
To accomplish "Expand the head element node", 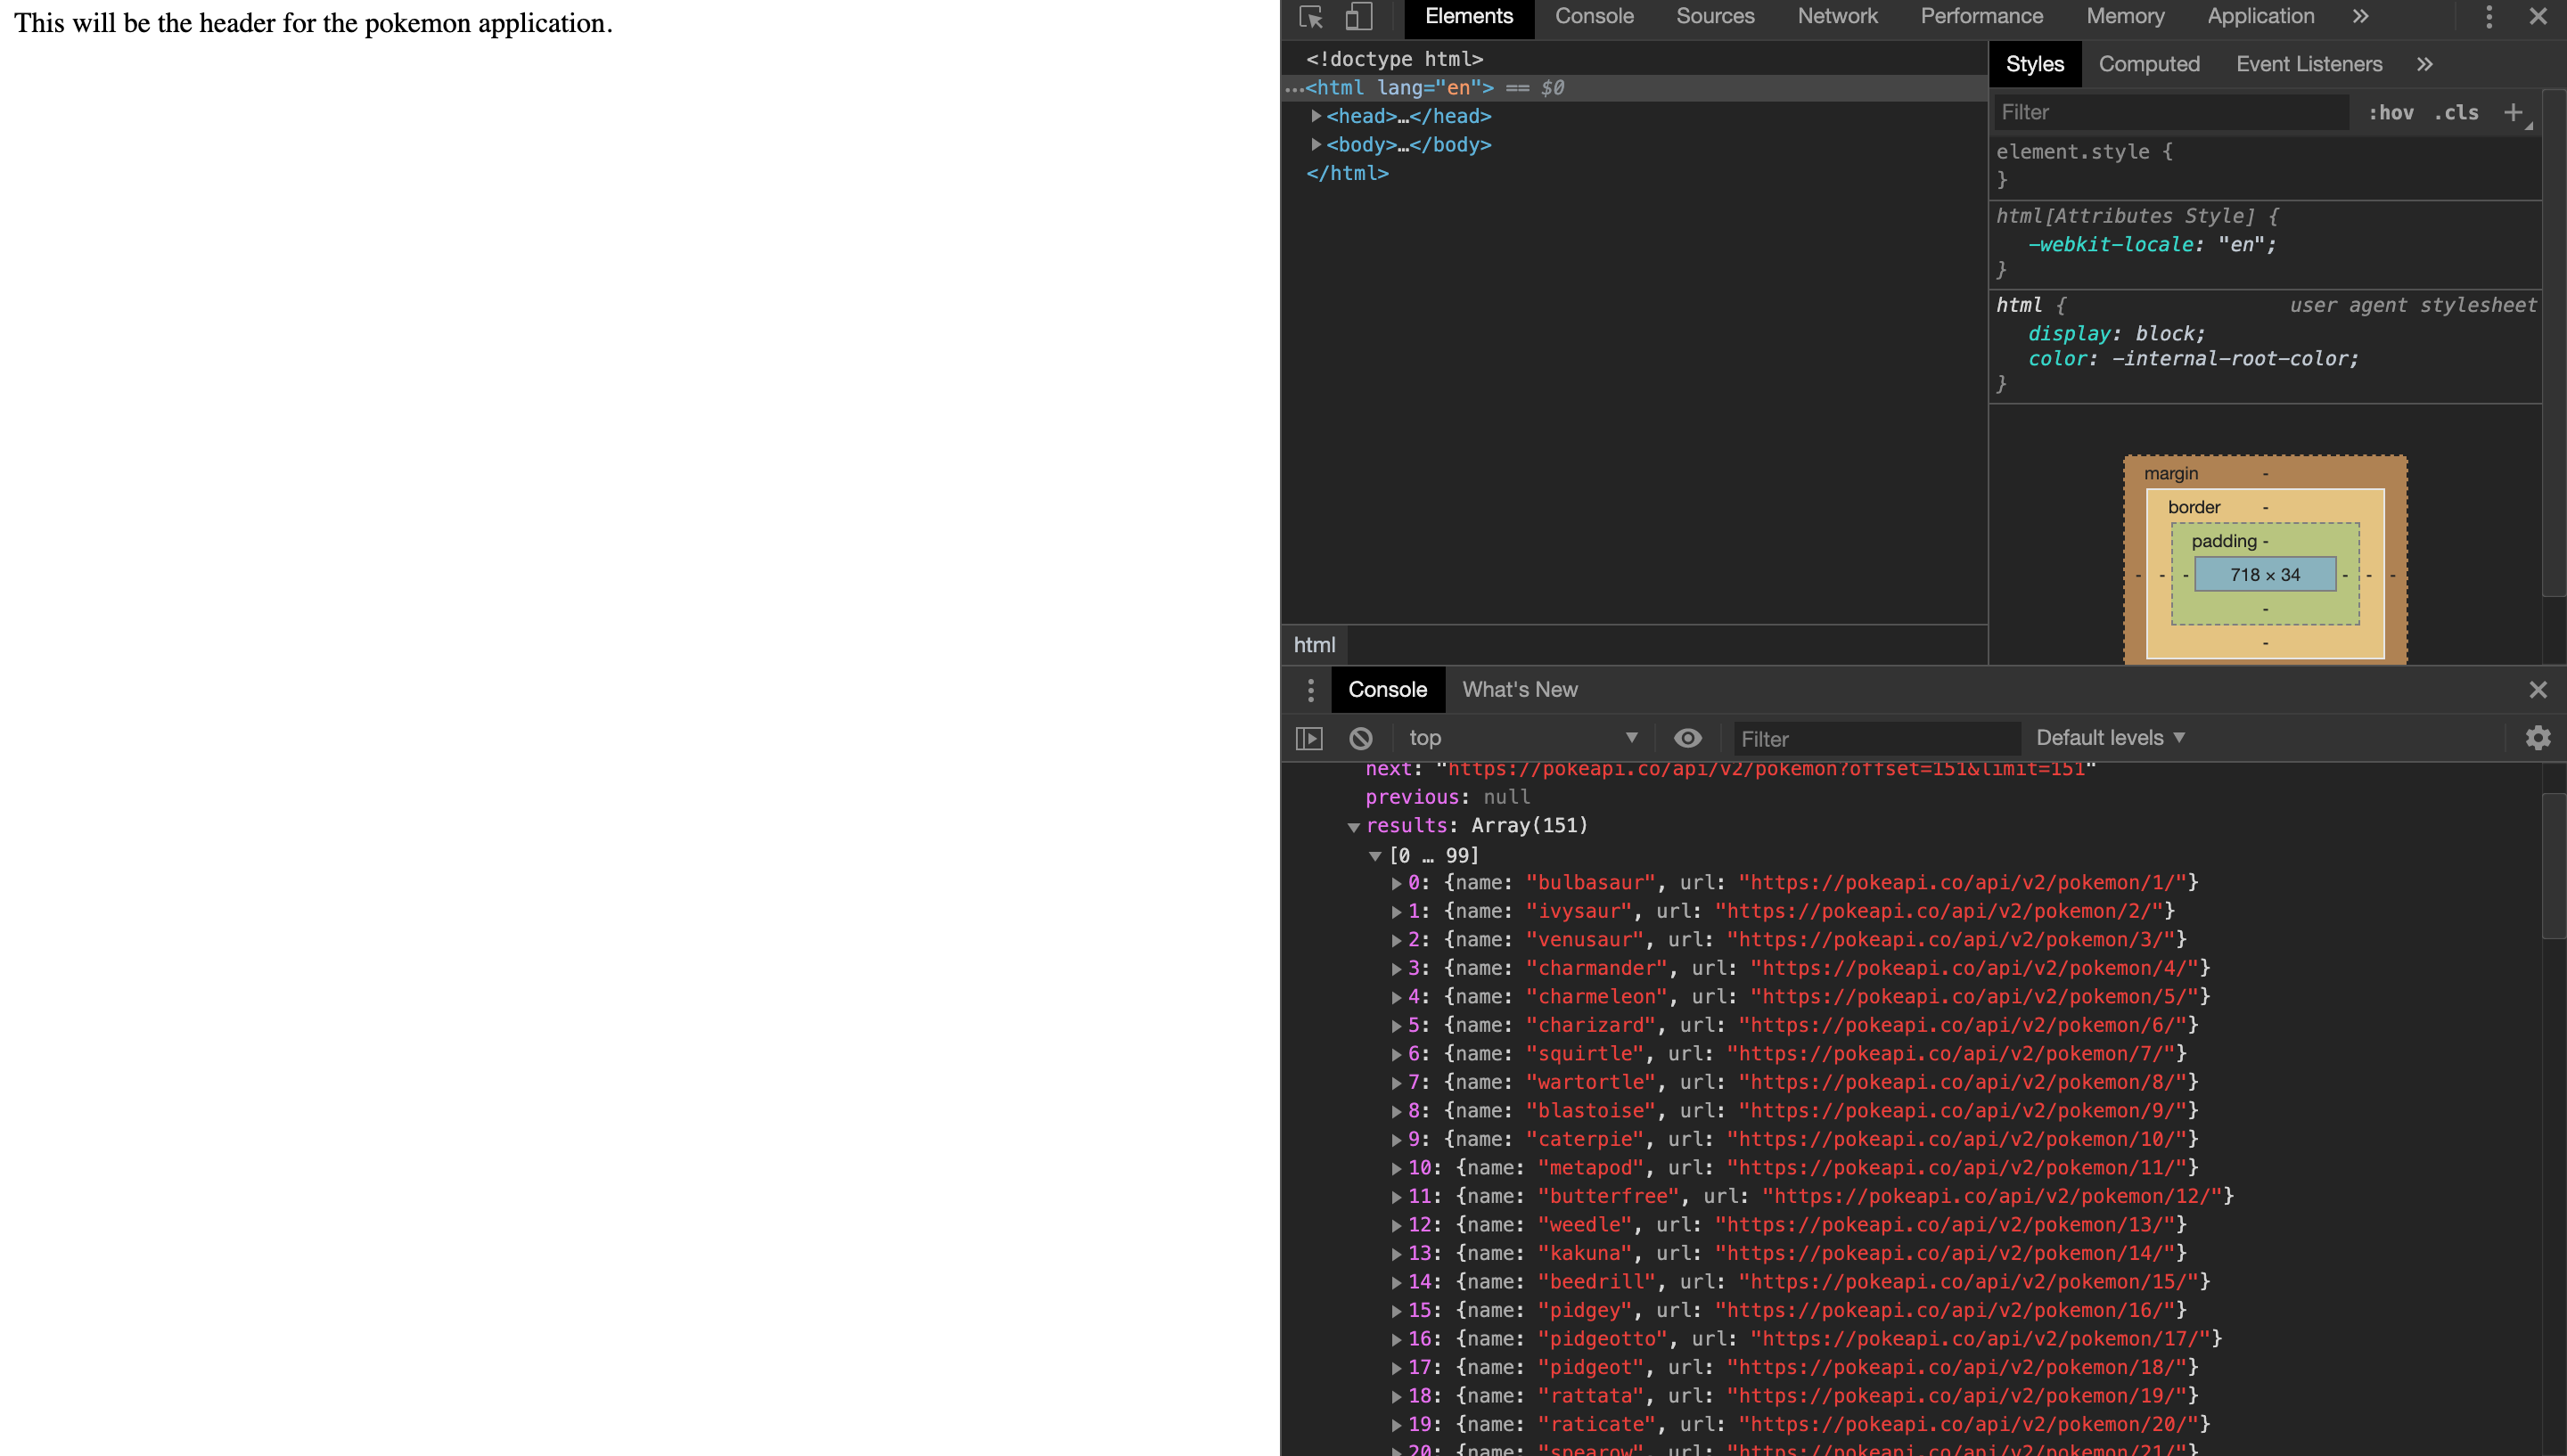I will coord(1316,116).
